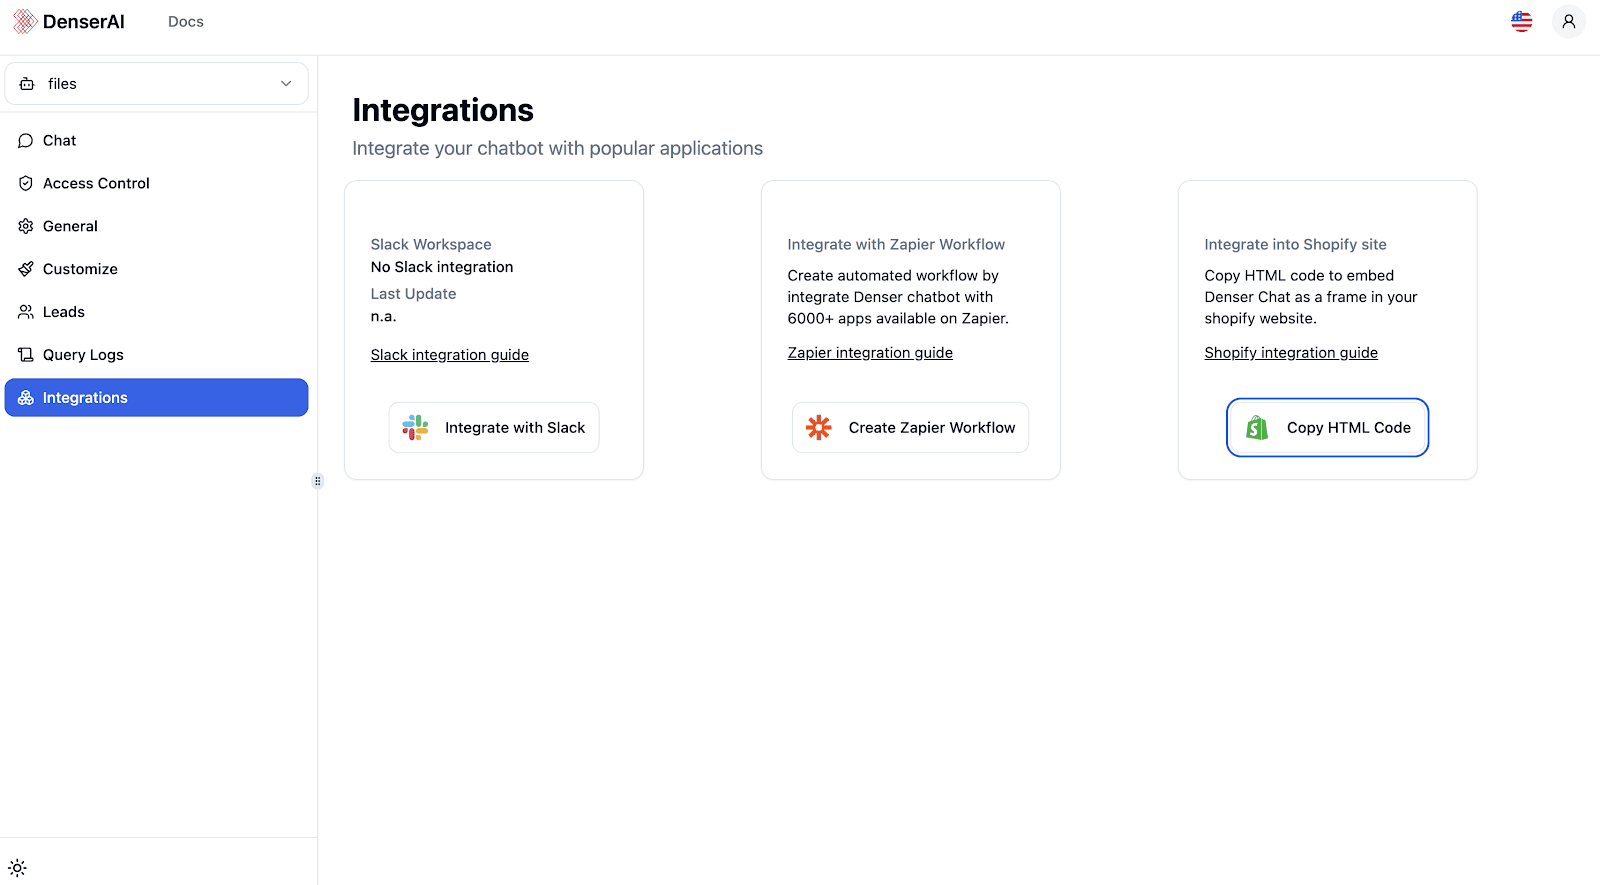Open the Zapier integration guide link
The image size is (1600, 885).
[870, 353]
